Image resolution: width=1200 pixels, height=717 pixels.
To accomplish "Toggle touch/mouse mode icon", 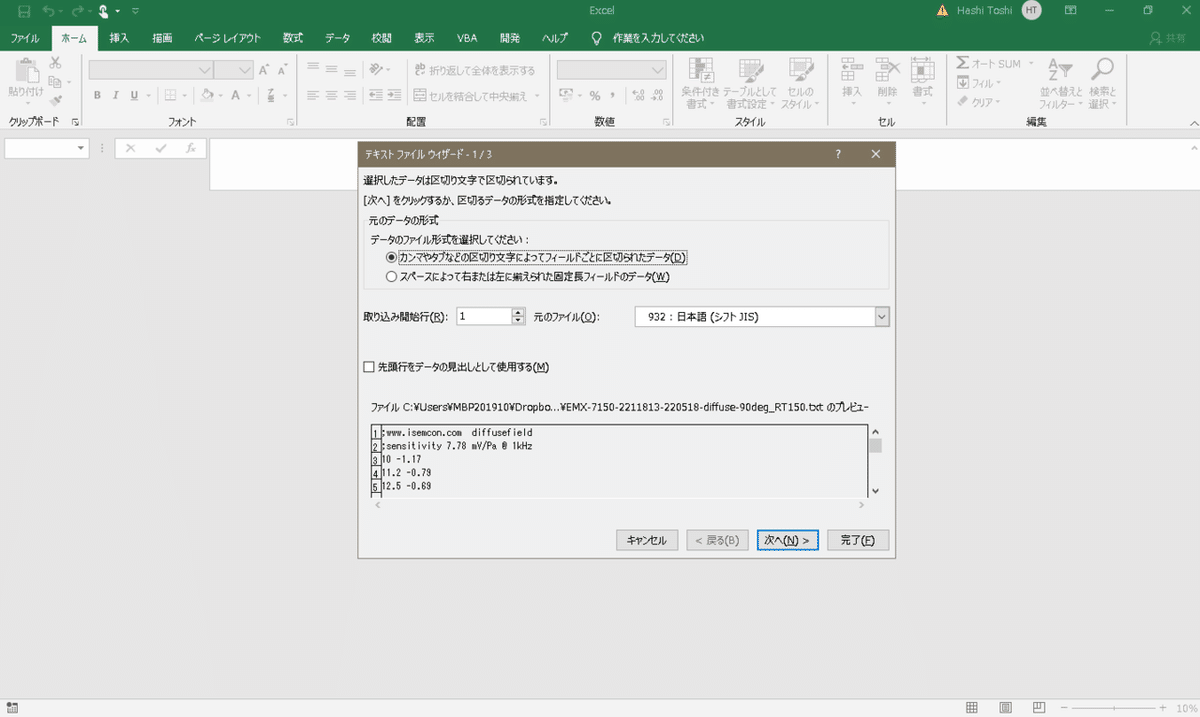I will click(103, 11).
